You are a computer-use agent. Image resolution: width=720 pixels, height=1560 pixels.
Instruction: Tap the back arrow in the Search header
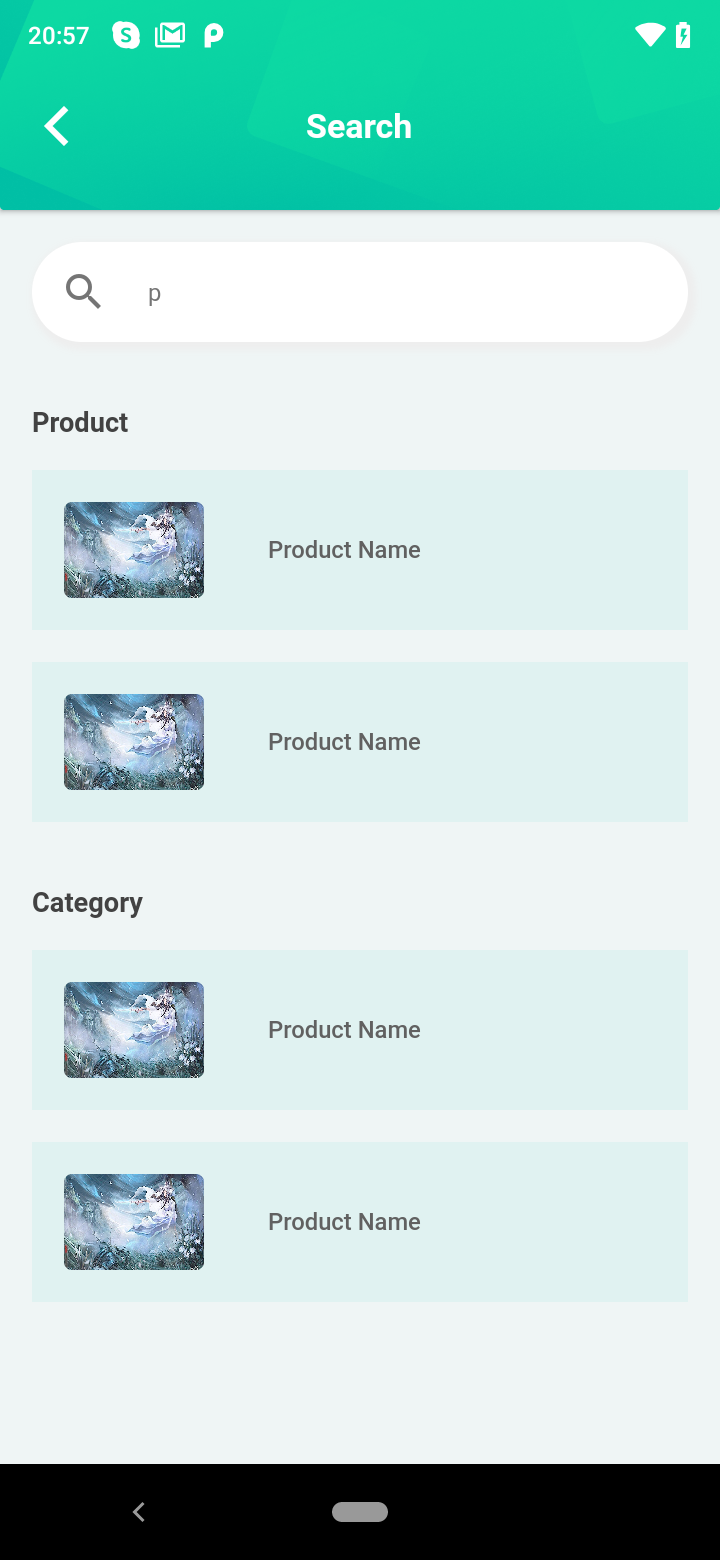tap(57, 127)
